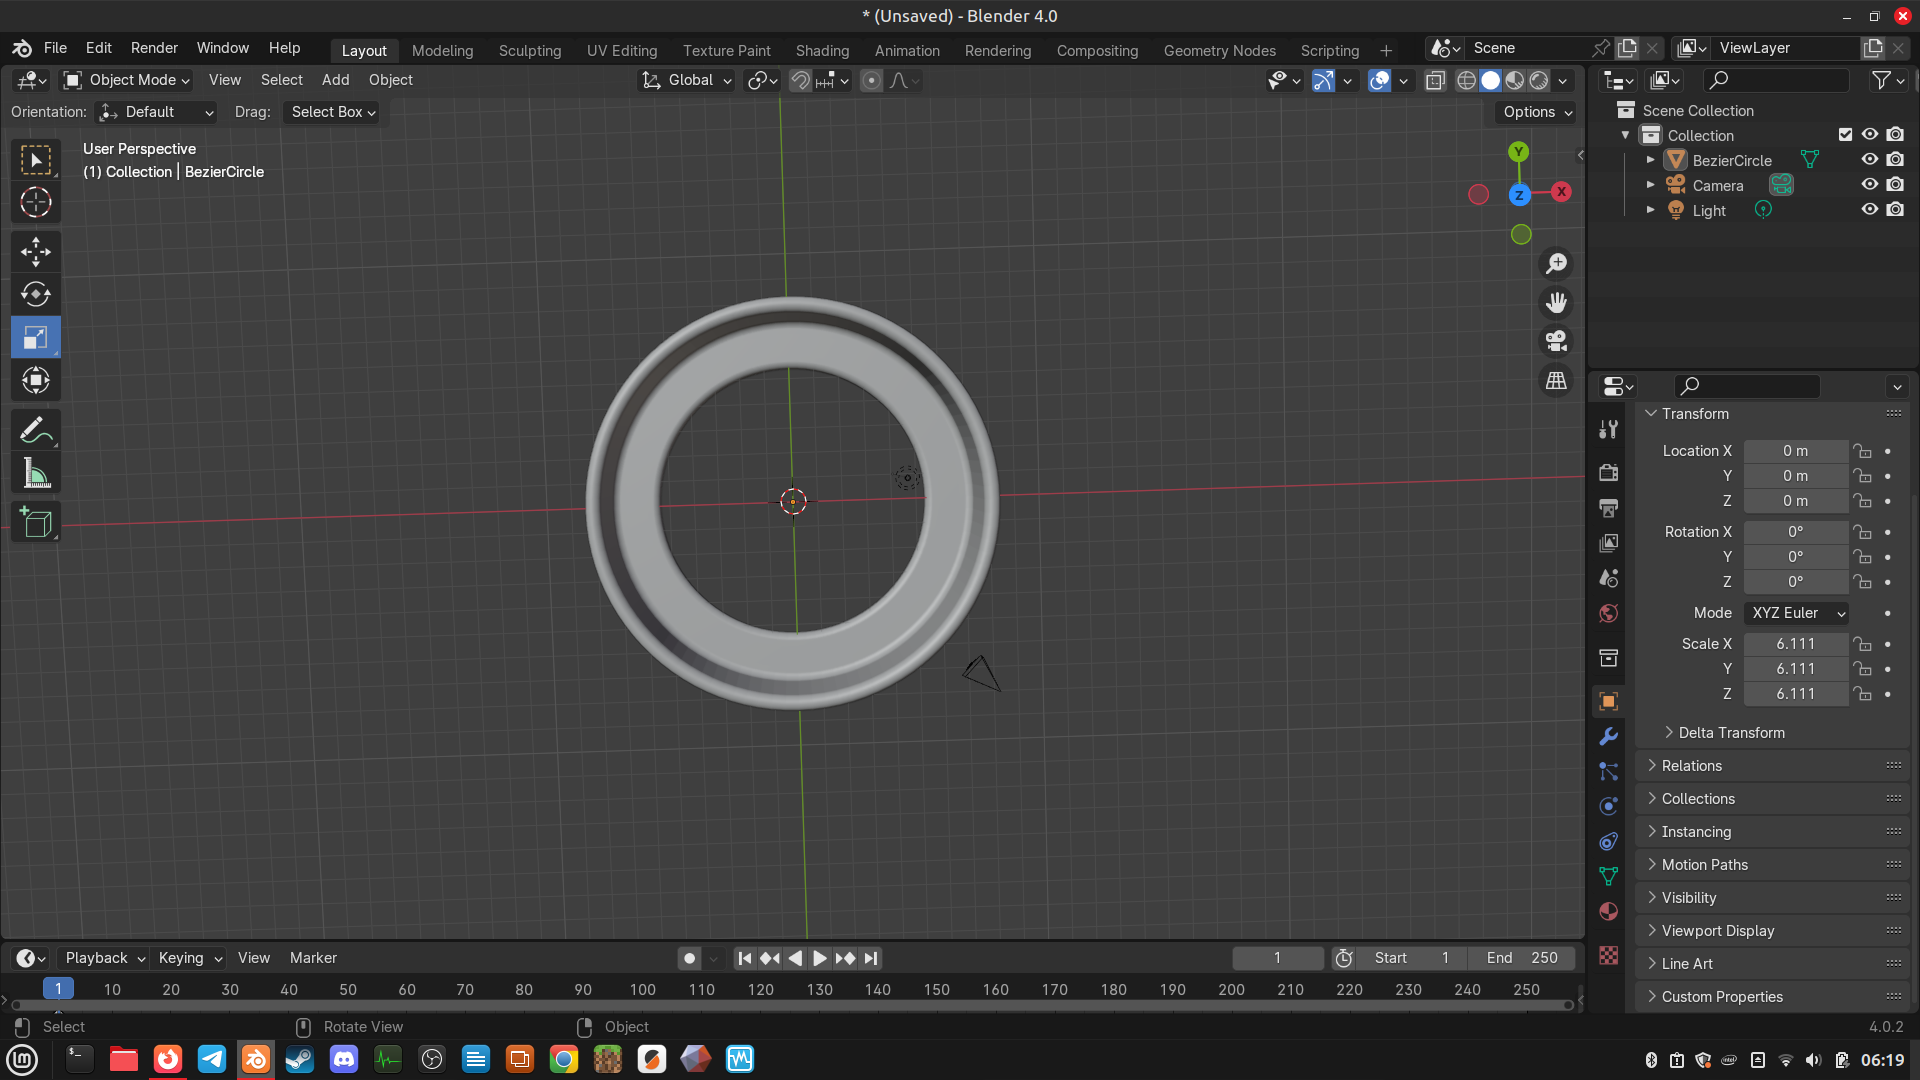Toggle camera view gizmo

1556,342
